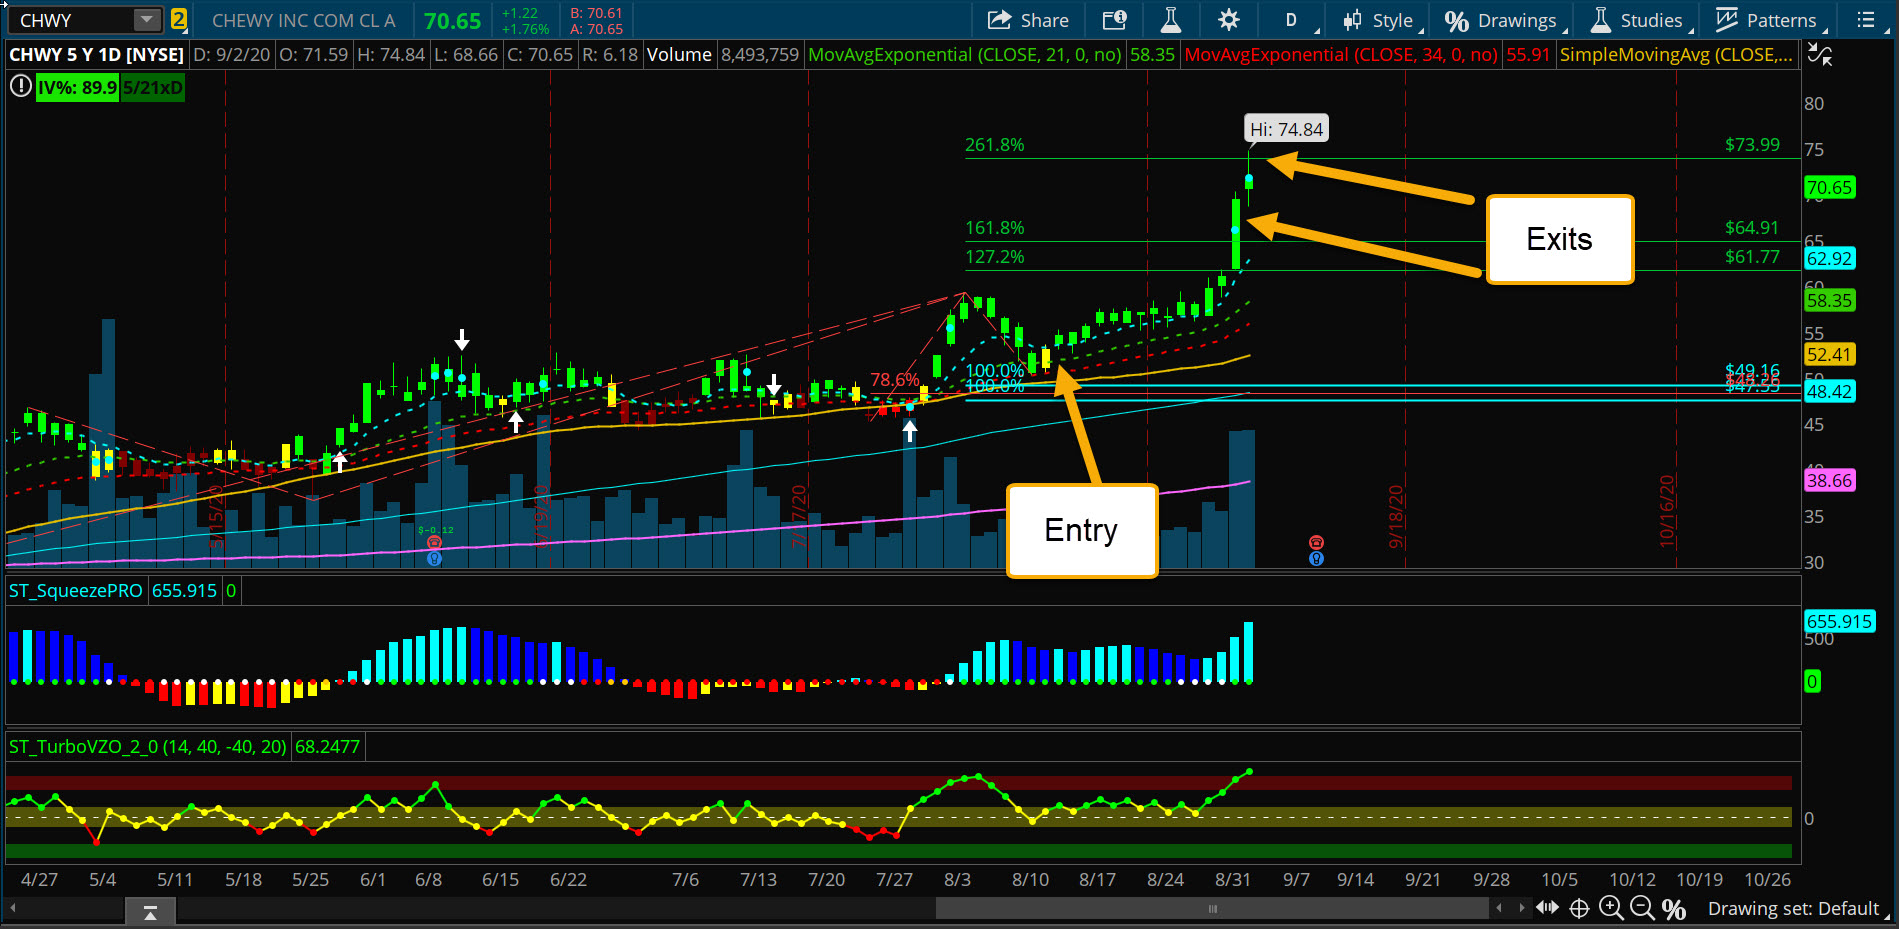
Task: Click the yellow 52.41 price axis tag
Action: coord(1829,355)
